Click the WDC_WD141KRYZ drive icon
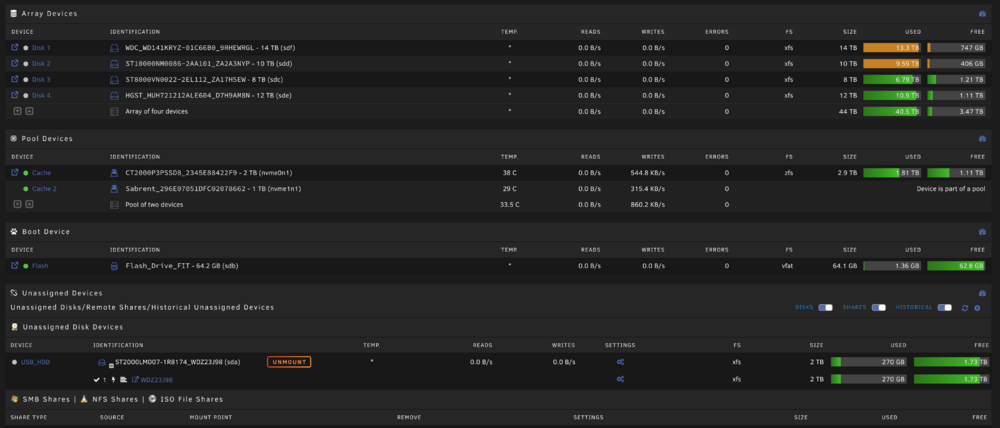Screen dimensions: 1000x428 [115, 48]
